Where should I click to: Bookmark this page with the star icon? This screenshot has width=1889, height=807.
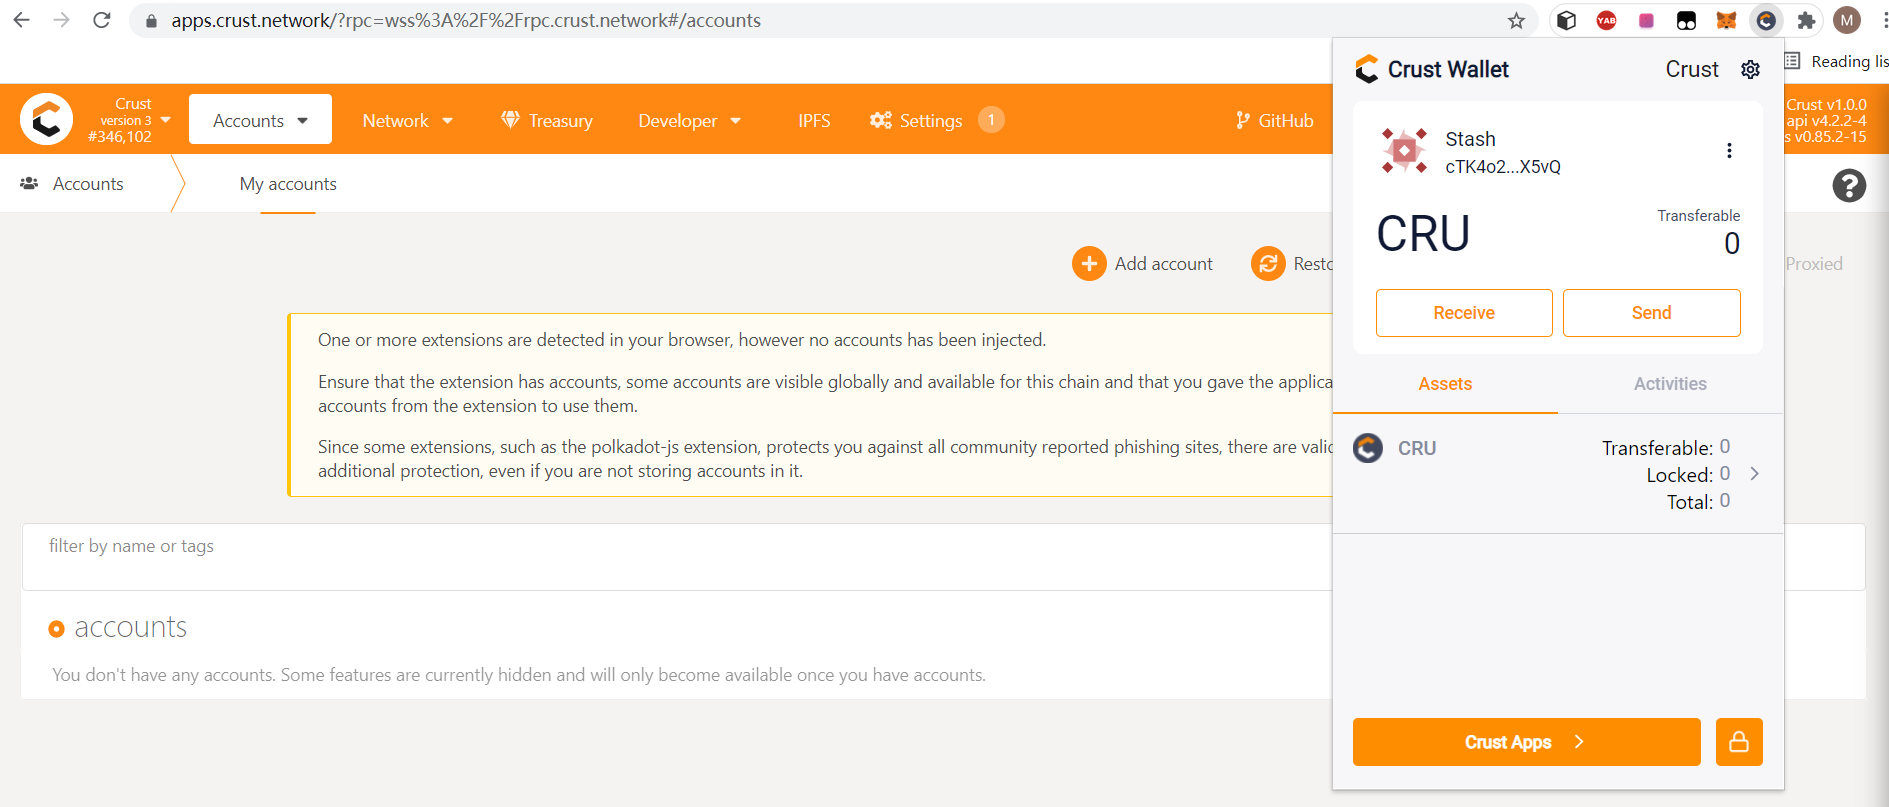1516,20
